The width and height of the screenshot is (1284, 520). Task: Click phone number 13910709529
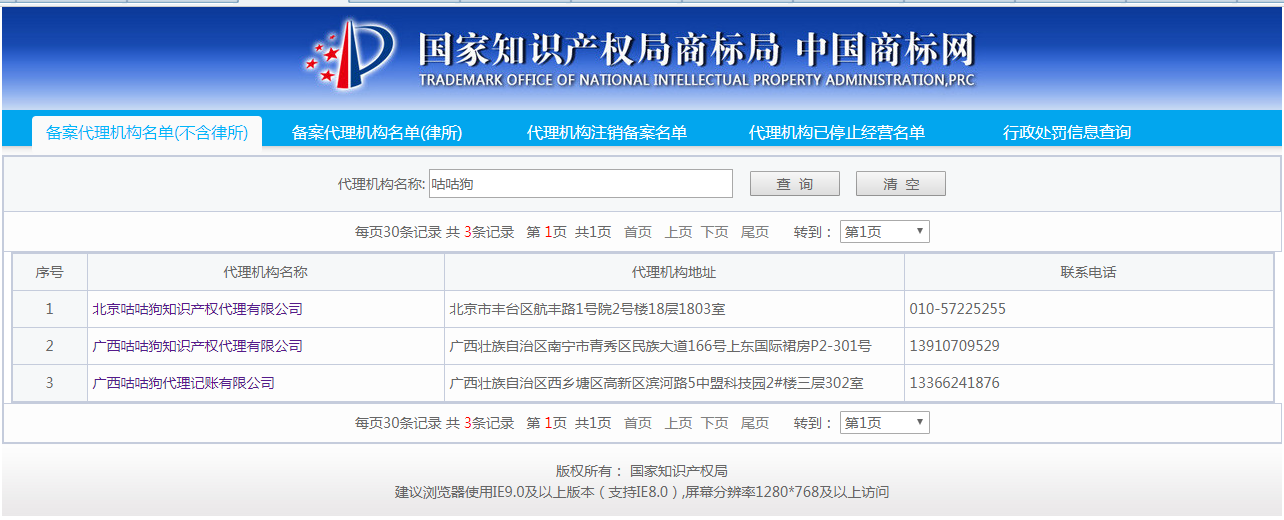[954, 346]
